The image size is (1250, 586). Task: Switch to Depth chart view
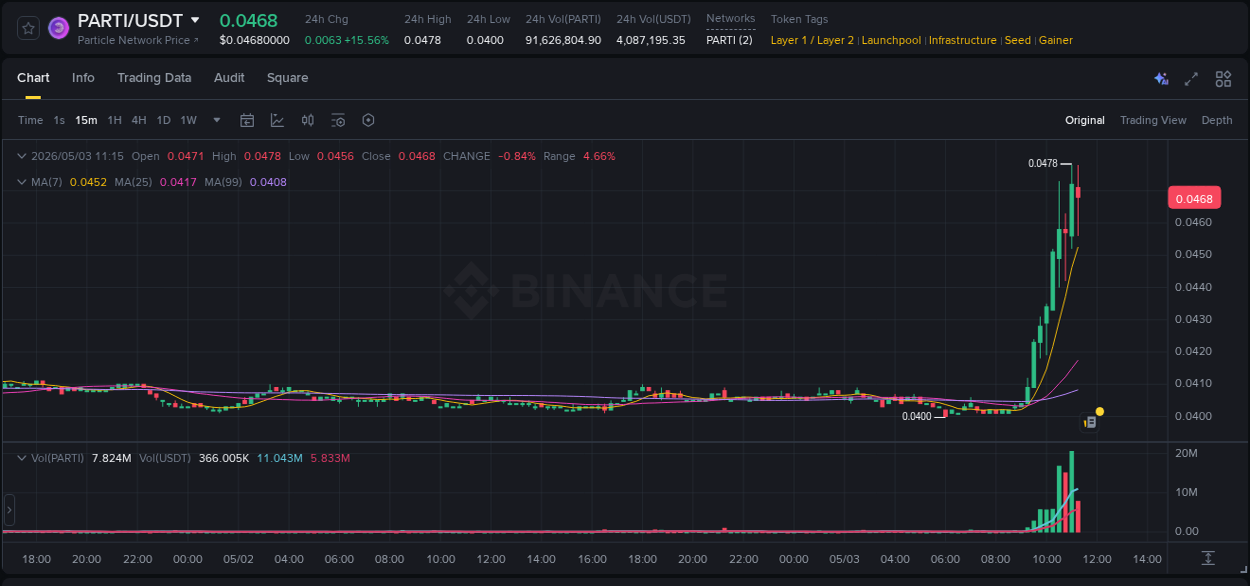1217,120
